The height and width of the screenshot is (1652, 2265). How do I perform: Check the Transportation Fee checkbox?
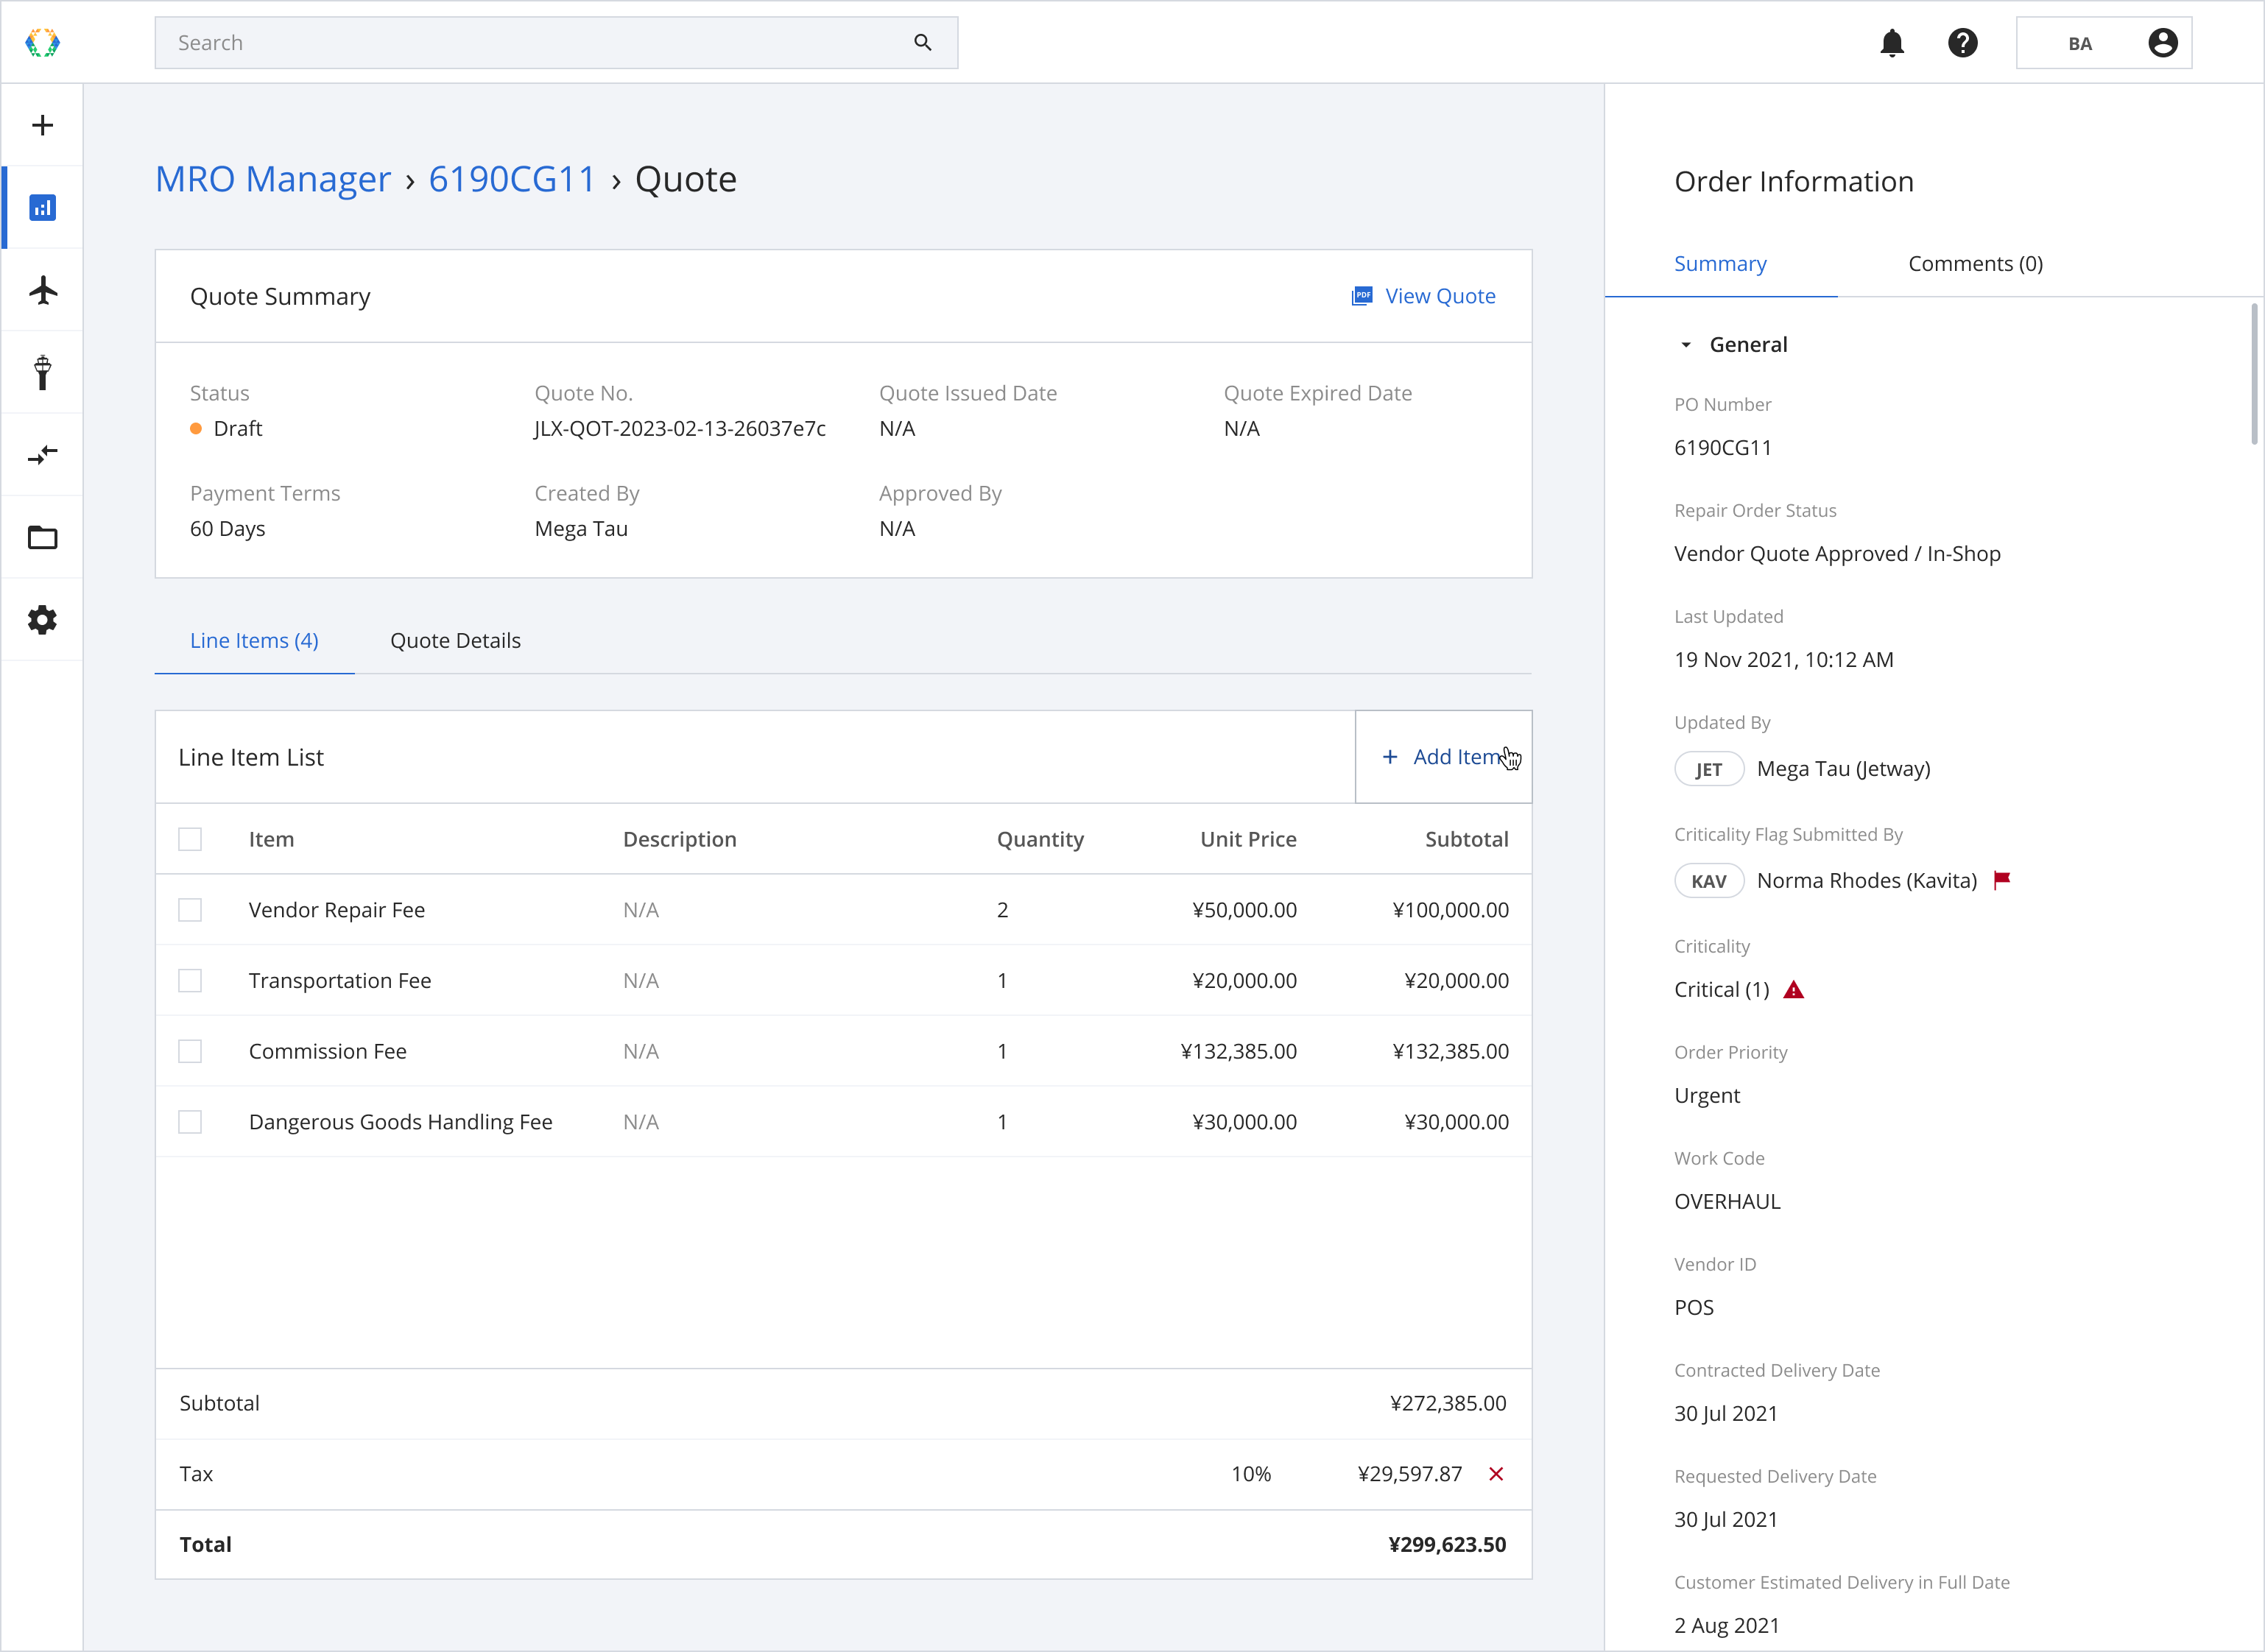[x=190, y=981]
